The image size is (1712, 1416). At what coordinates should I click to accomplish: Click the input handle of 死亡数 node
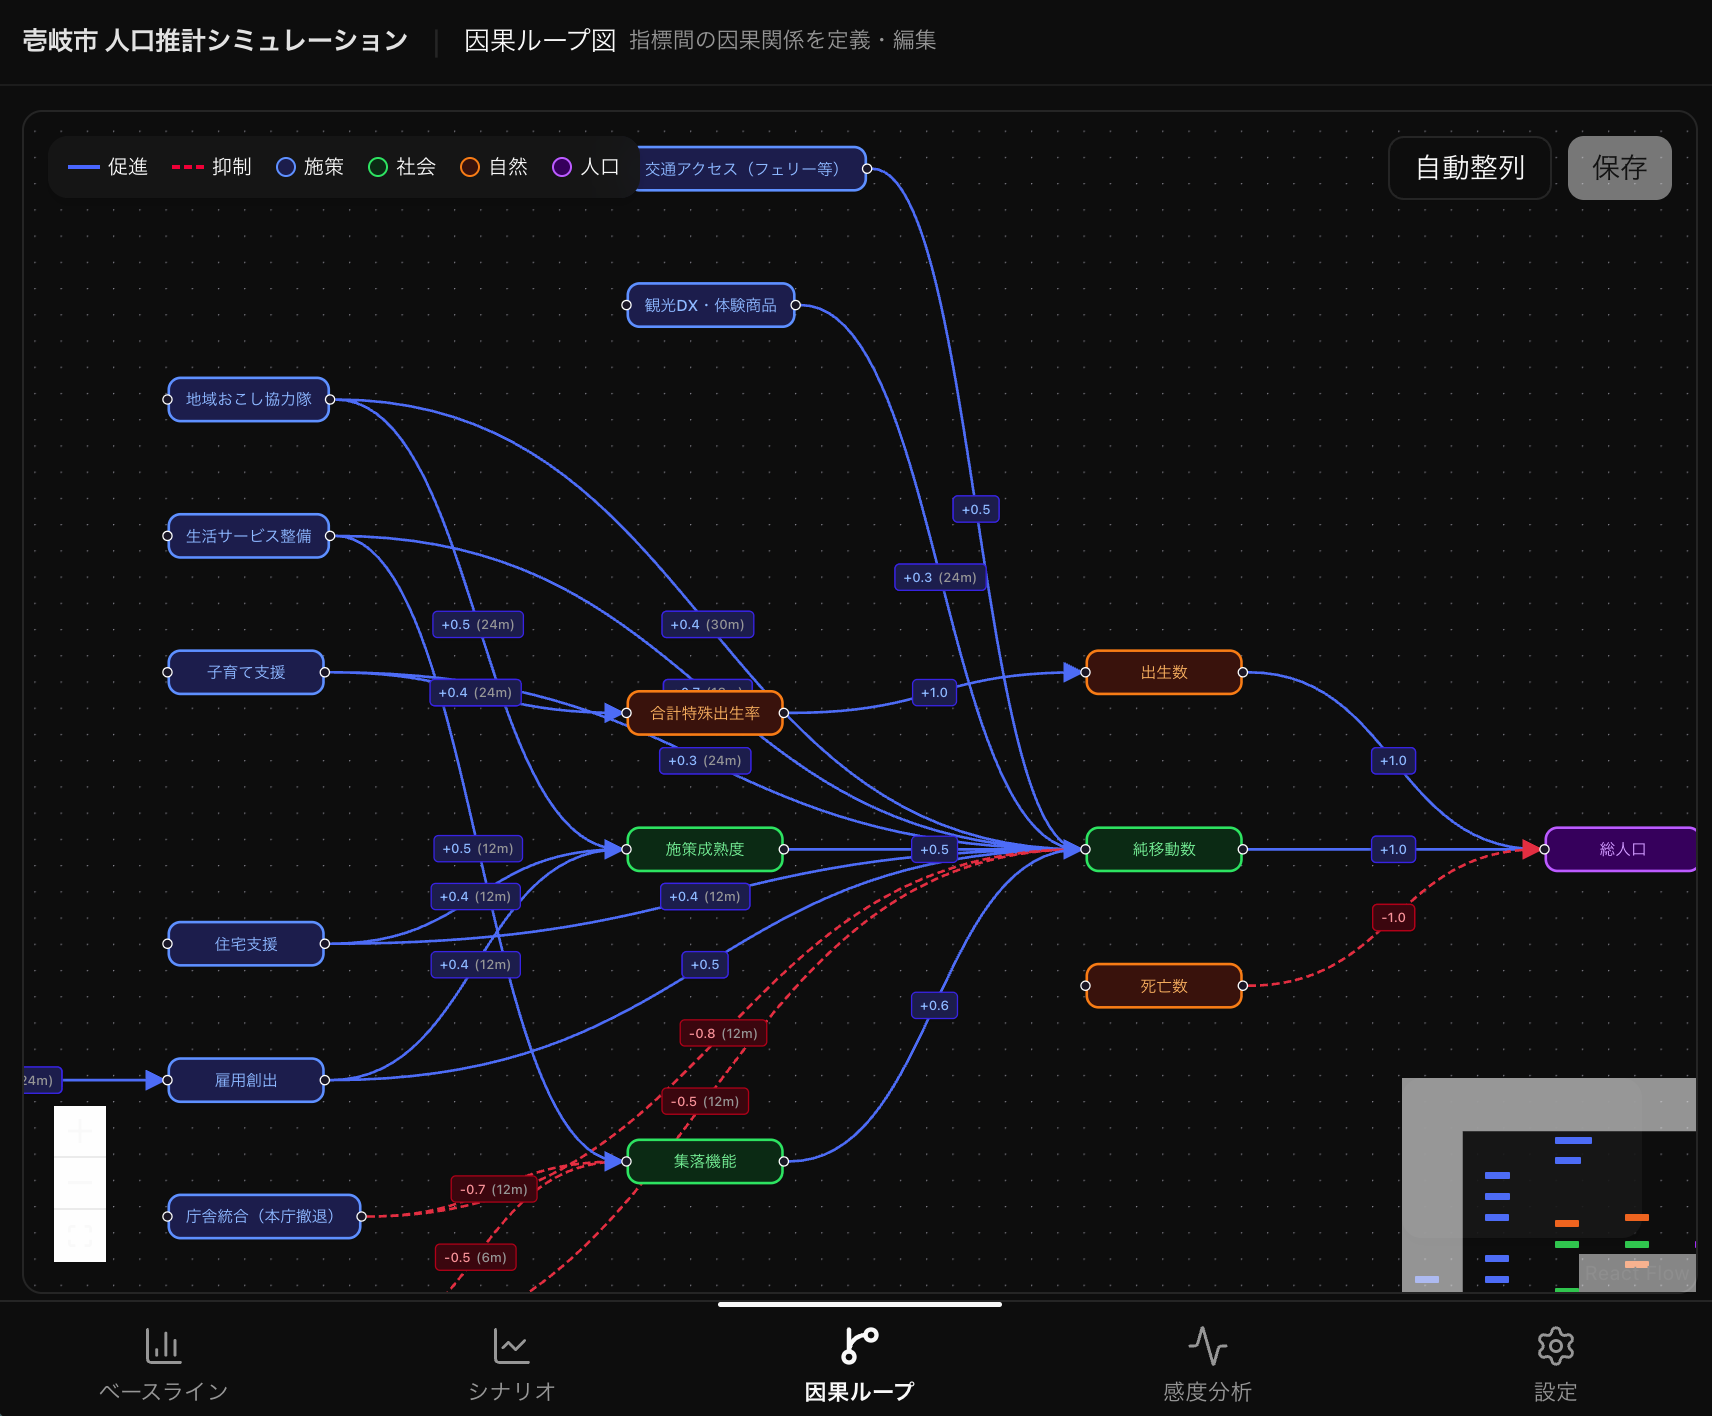pyautogui.click(x=1086, y=986)
